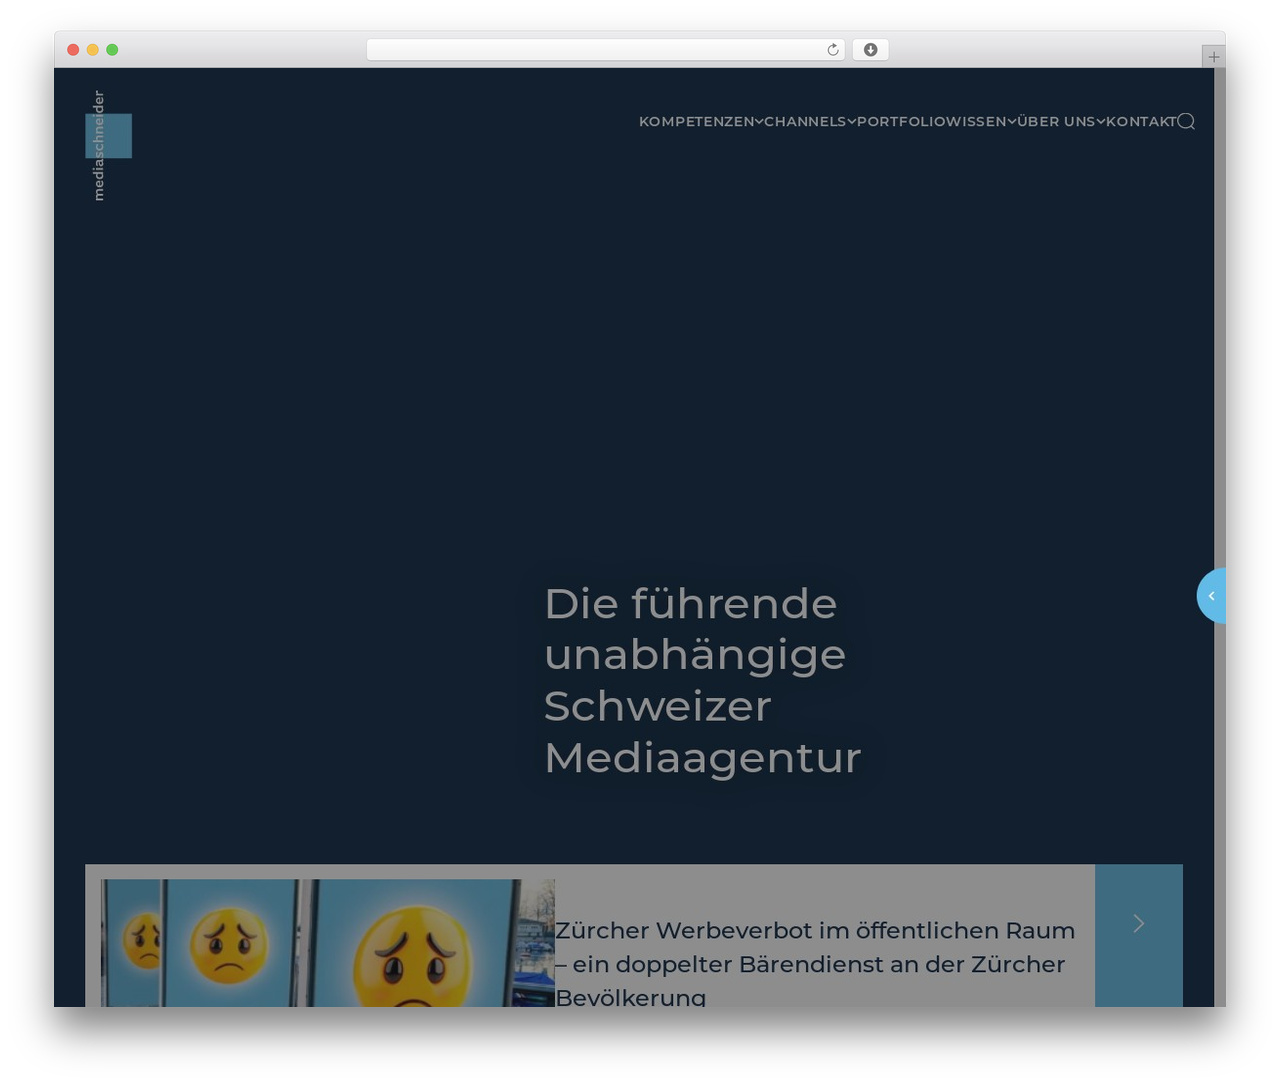Close the browser window with red button
Viewport: 1280px width, 1084px height.
pyautogui.click(x=73, y=50)
